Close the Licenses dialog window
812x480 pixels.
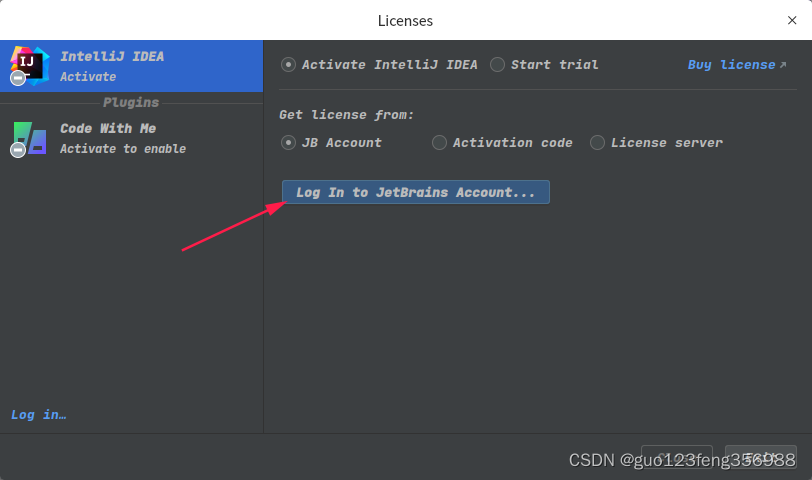coord(792,20)
